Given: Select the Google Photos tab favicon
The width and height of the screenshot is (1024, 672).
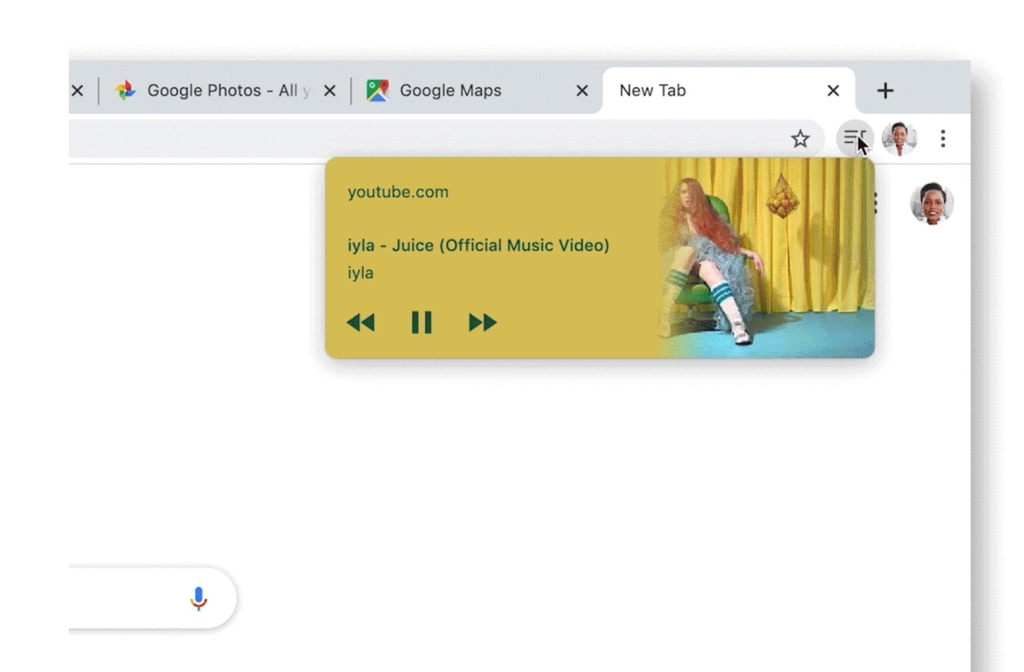Looking at the screenshot, I should coord(125,90).
